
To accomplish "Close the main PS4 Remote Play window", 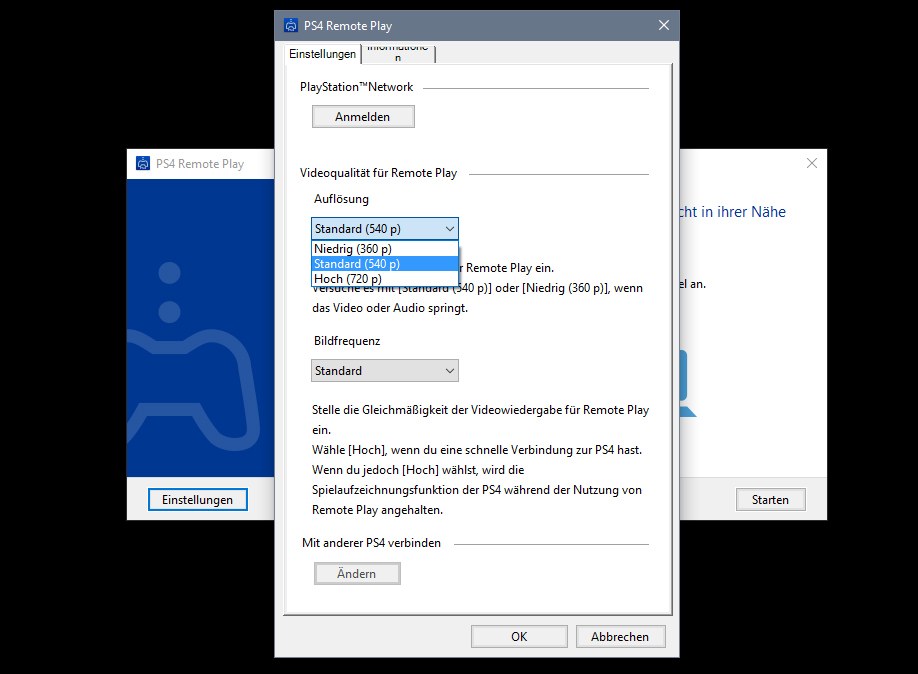I will click(x=811, y=163).
